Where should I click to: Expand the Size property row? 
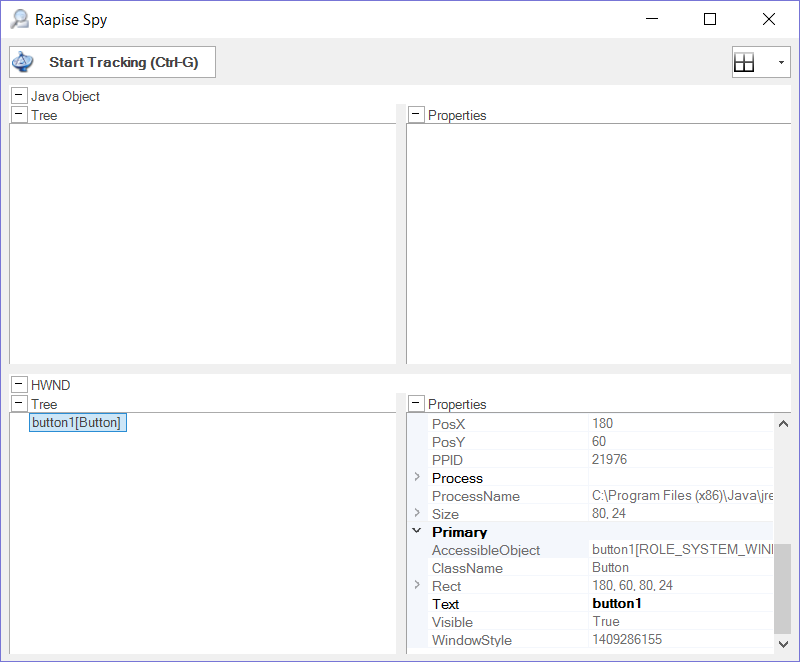pos(417,514)
